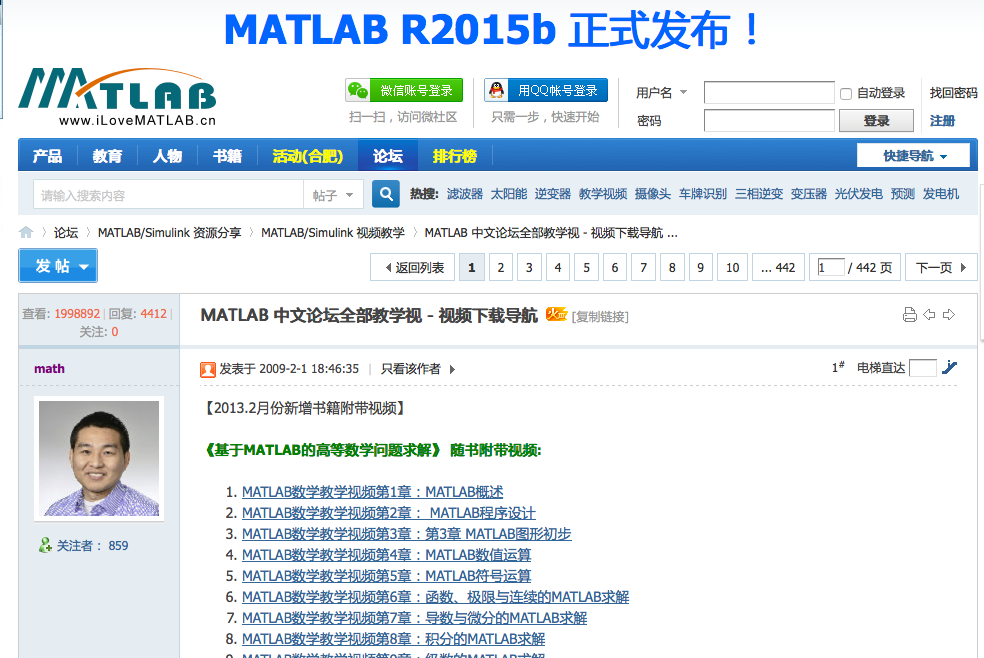Open the 产品 nav tab
Image resolution: width=984 pixels, height=658 pixels.
47,156
